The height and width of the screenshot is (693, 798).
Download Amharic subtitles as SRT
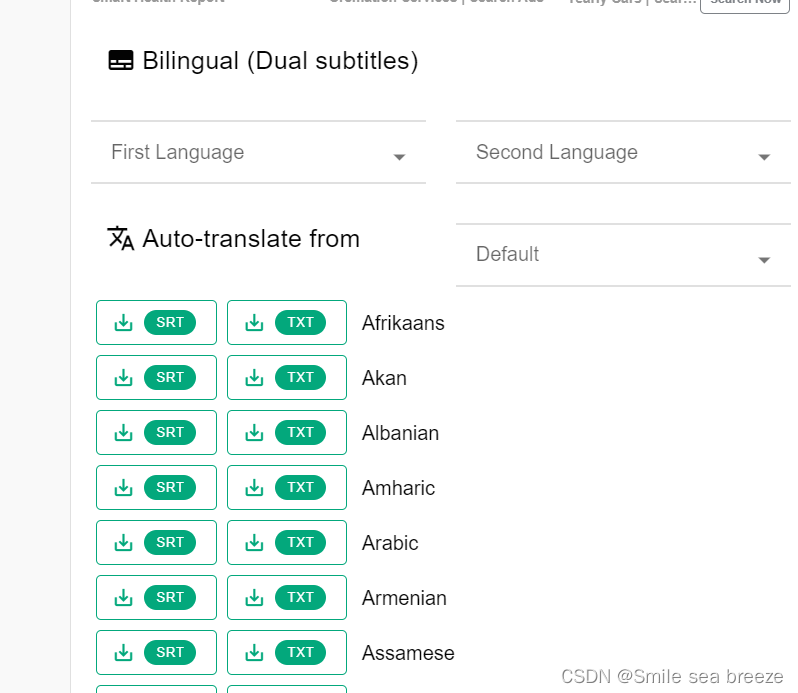point(156,487)
